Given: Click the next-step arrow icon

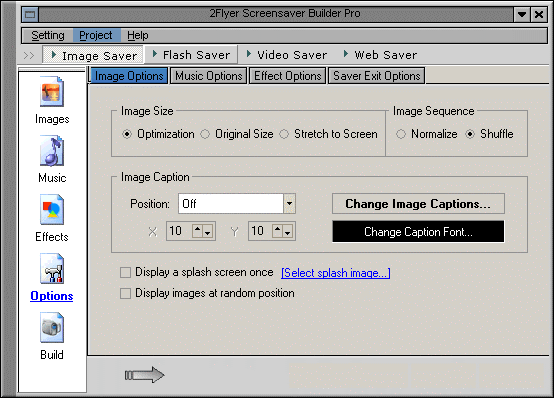Looking at the screenshot, I should (145, 375).
